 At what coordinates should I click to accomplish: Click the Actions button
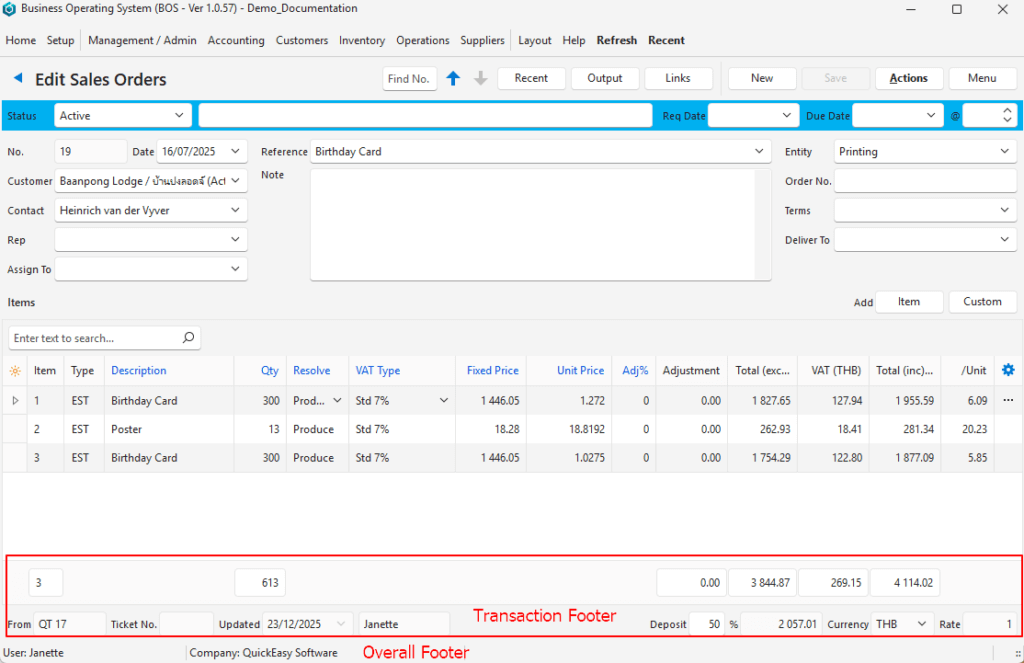(908, 78)
